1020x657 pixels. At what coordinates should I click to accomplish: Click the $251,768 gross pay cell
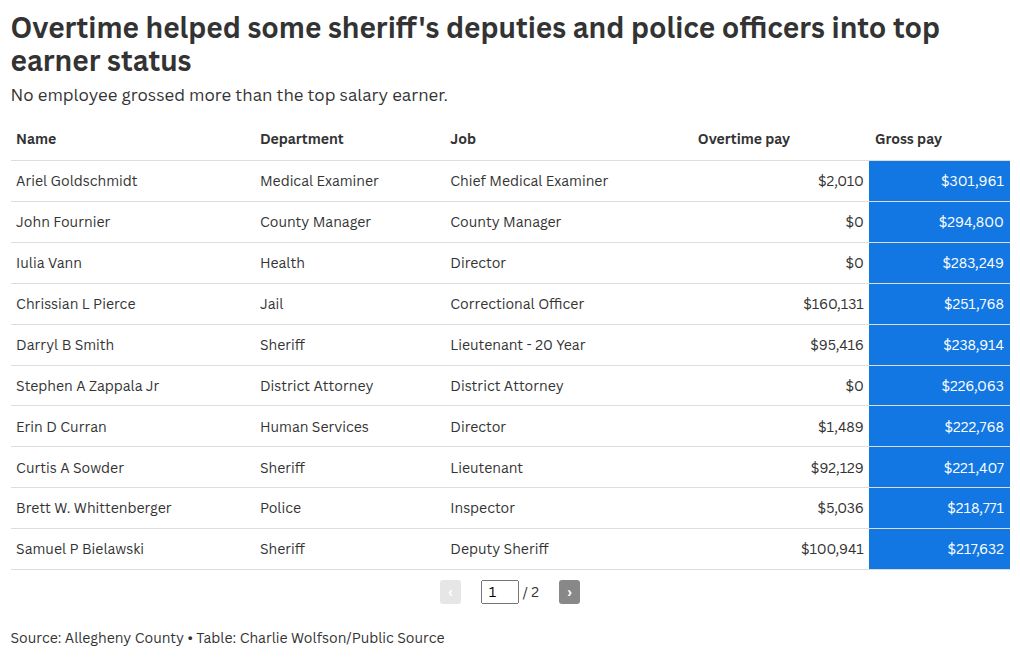pyautogui.click(x=973, y=304)
